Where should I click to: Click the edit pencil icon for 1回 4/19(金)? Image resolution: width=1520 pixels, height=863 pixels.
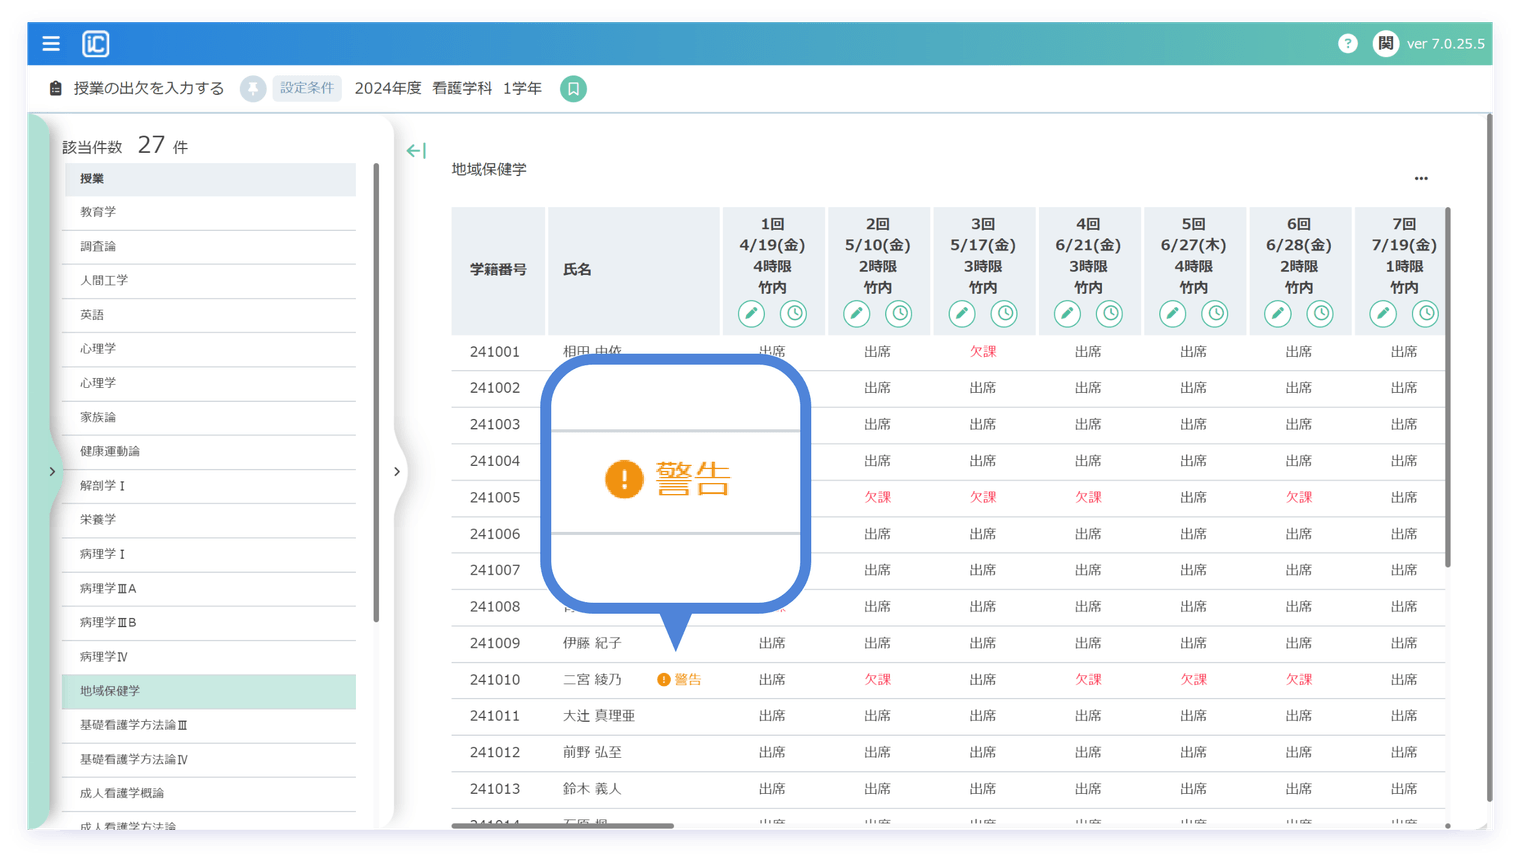pos(751,314)
